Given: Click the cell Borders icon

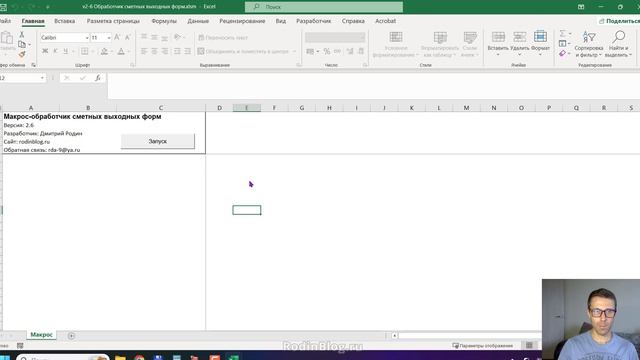Looking at the screenshot, I should tap(84, 51).
